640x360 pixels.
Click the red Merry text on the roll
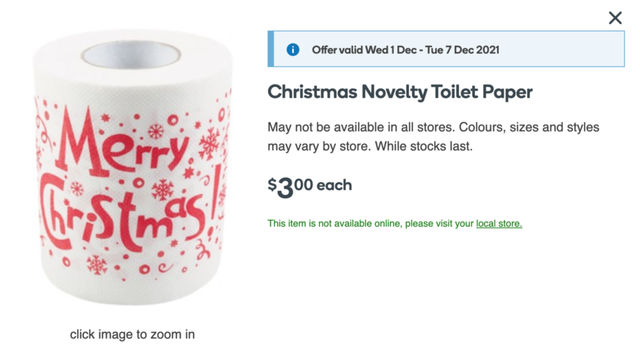point(121,142)
